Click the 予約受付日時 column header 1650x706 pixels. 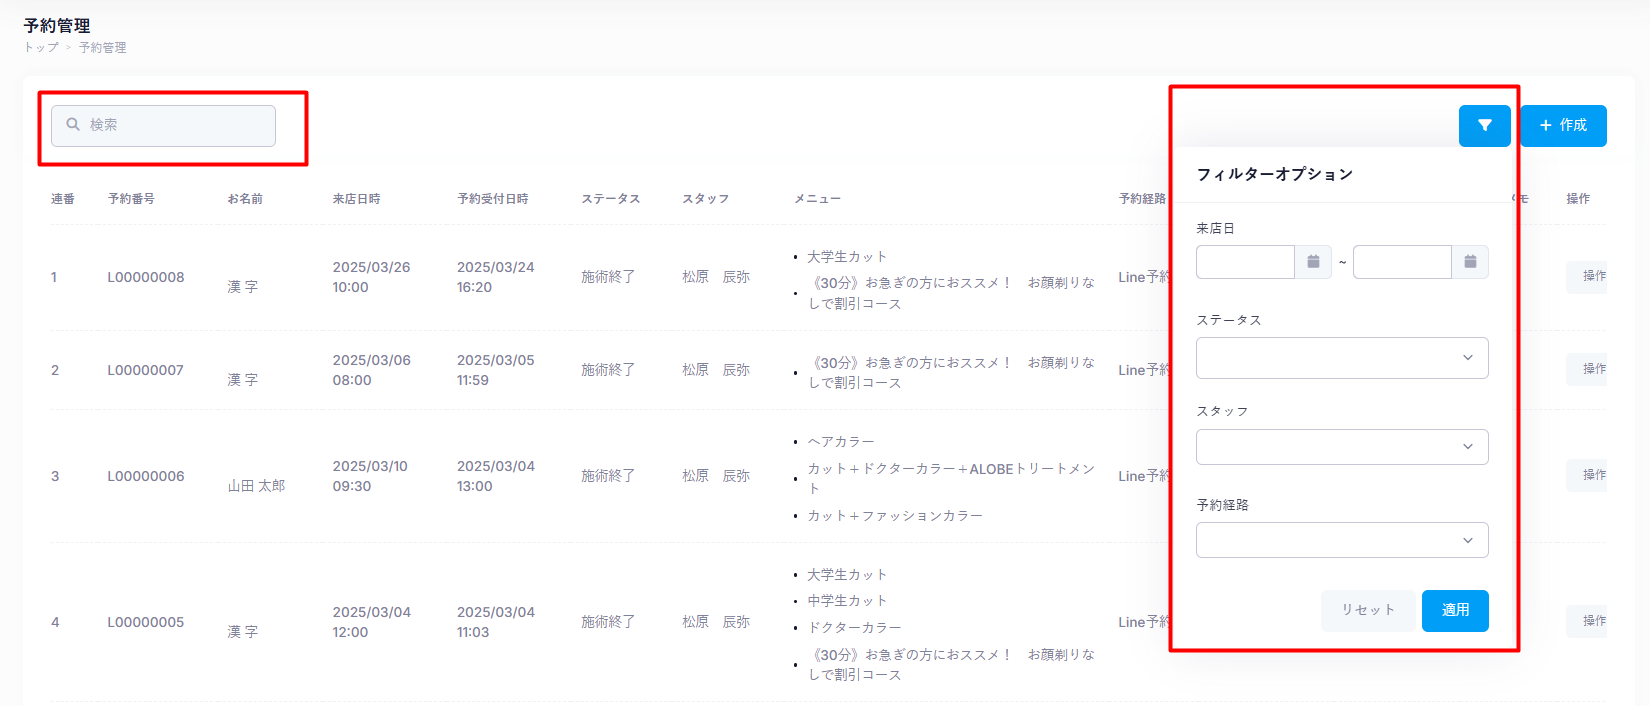pyautogui.click(x=492, y=199)
